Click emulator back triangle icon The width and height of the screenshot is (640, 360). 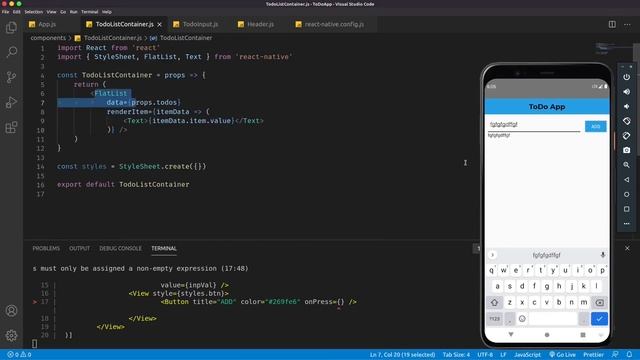(627, 180)
